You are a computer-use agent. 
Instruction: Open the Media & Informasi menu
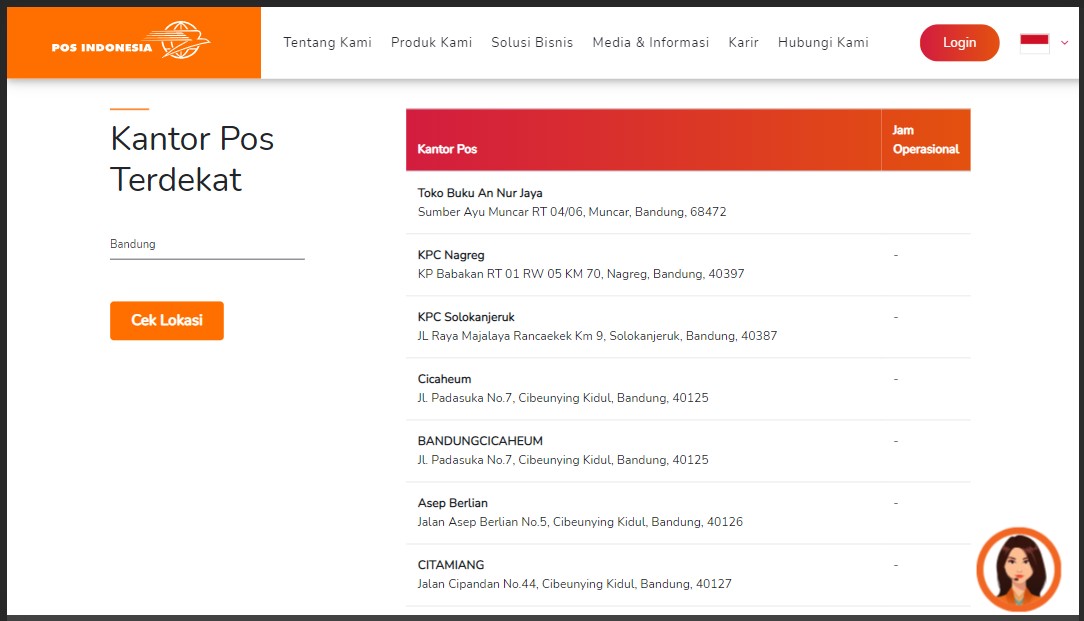click(x=651, y=42)
